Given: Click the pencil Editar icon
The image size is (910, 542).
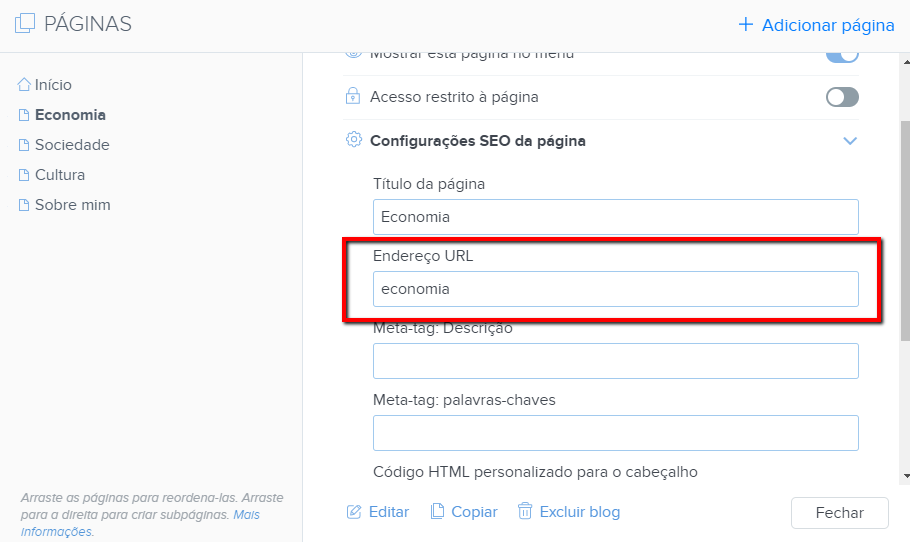Looking at the screenshot, I should click(x=353, y=512).
